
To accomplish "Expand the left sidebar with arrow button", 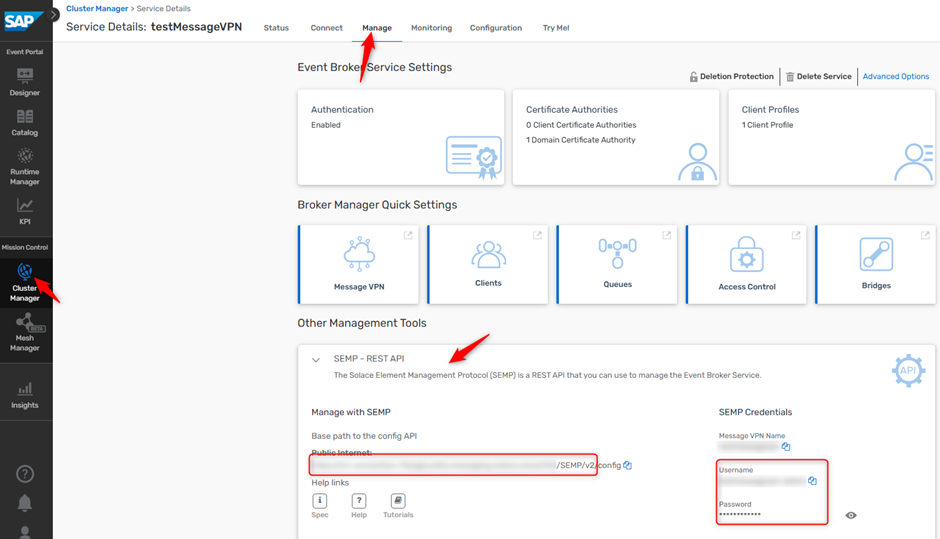I will [x=54, y=15].
